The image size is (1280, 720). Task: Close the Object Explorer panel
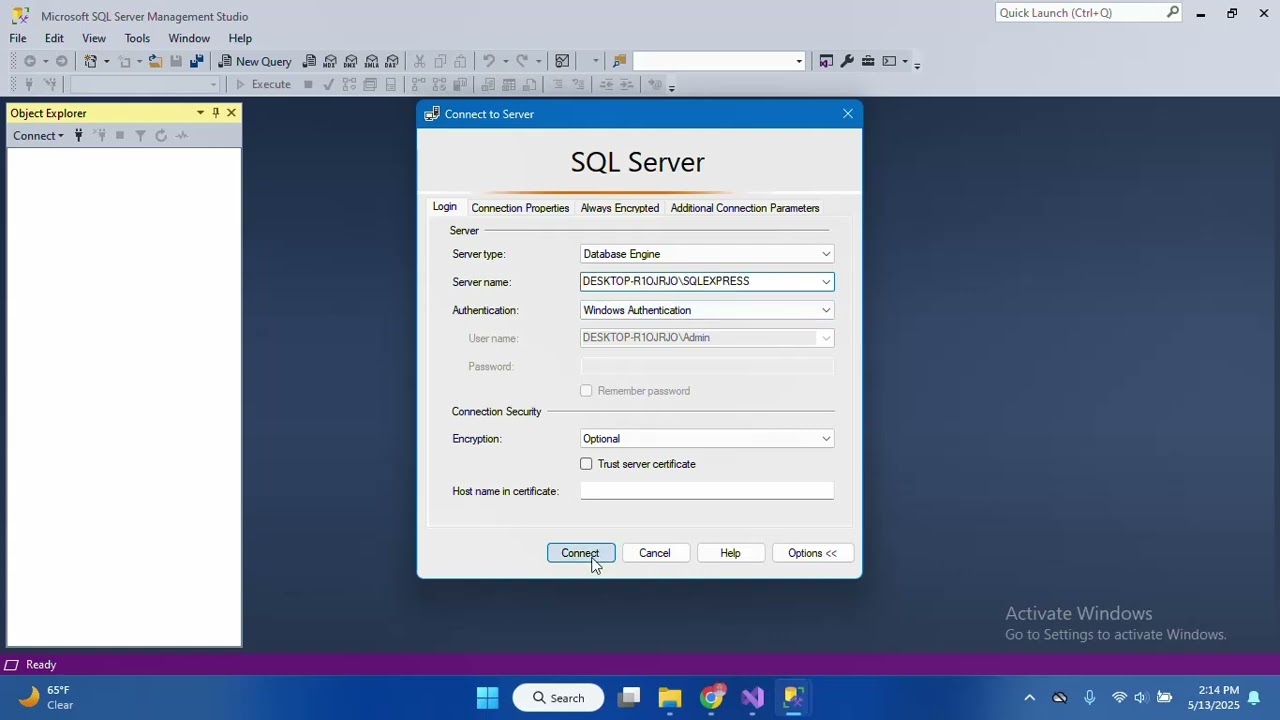[231, 113]
